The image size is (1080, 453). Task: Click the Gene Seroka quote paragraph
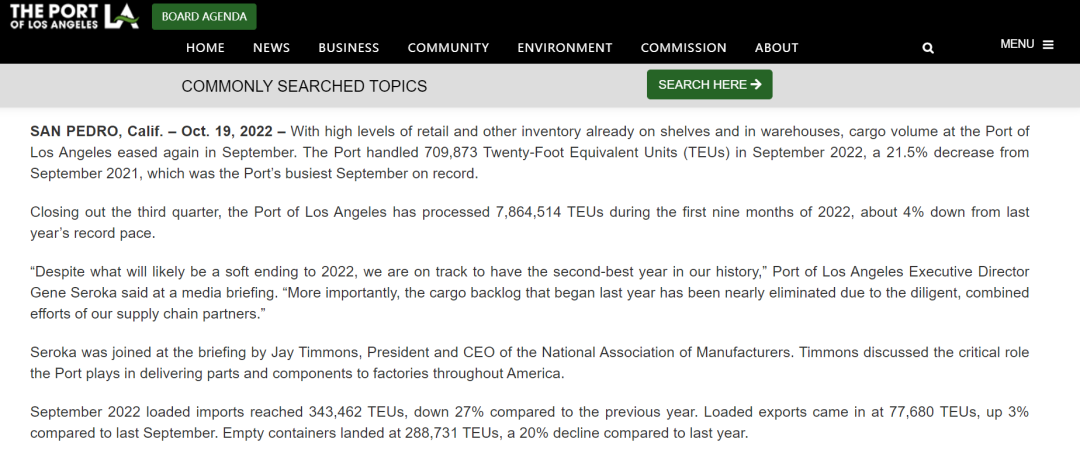(529, 293)
